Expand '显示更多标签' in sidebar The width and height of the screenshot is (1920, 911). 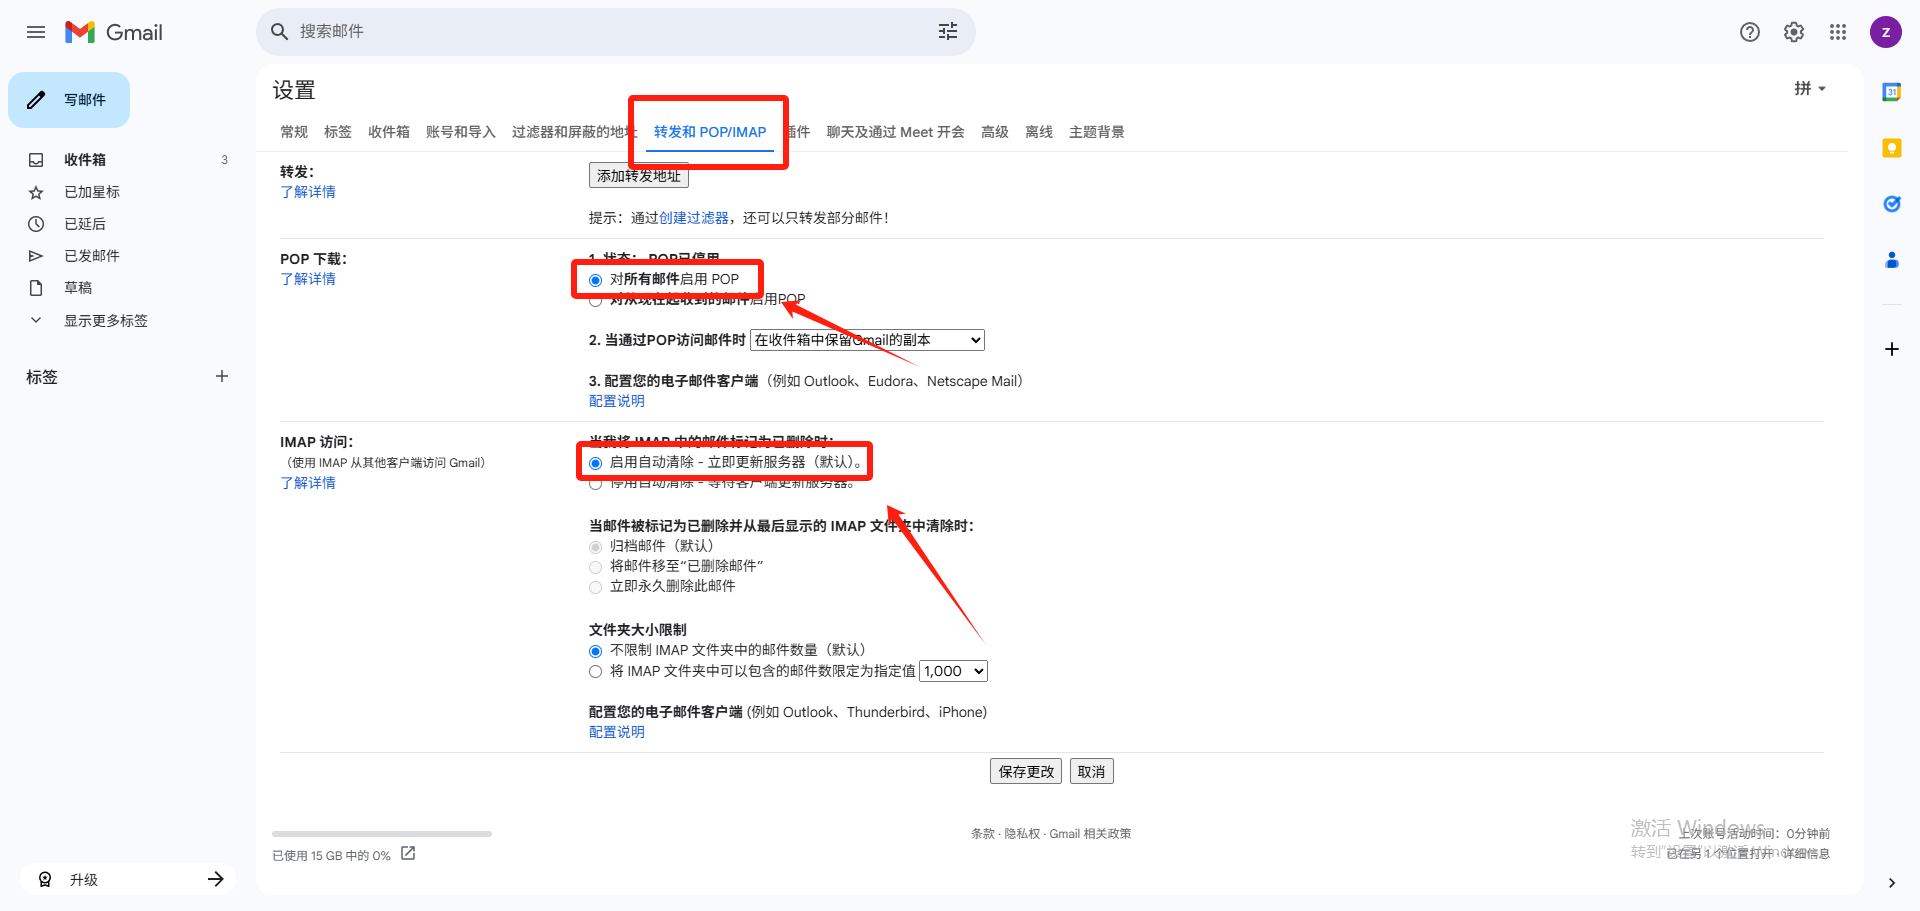105,321
